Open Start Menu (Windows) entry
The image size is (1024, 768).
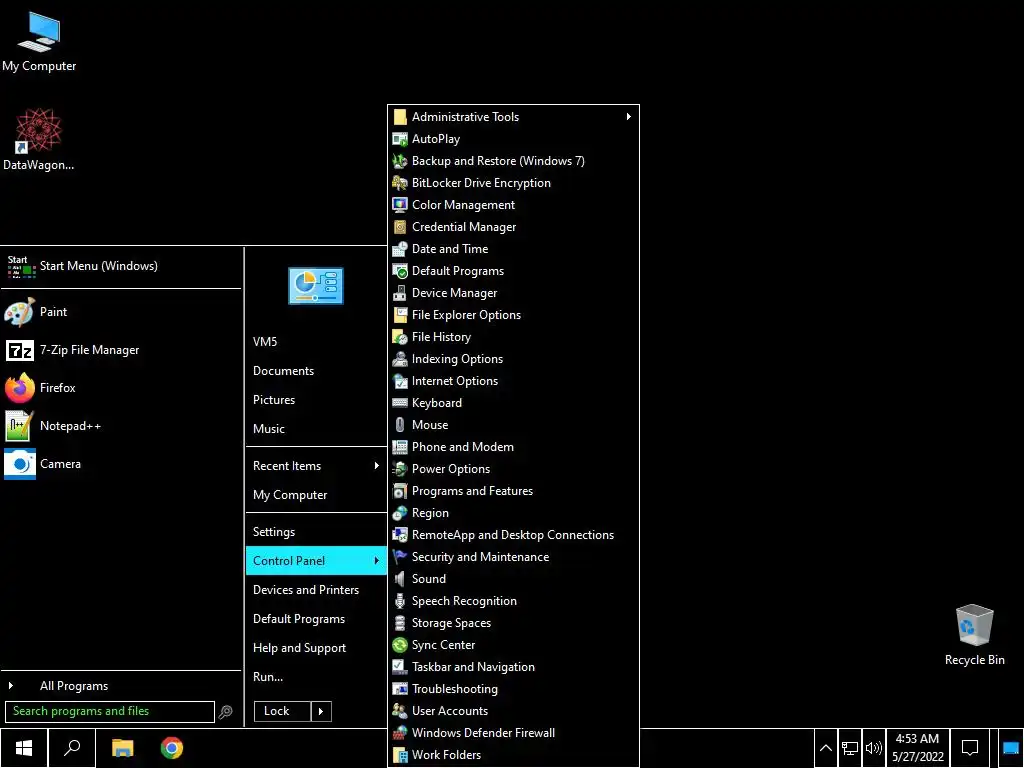pos(121,266)
